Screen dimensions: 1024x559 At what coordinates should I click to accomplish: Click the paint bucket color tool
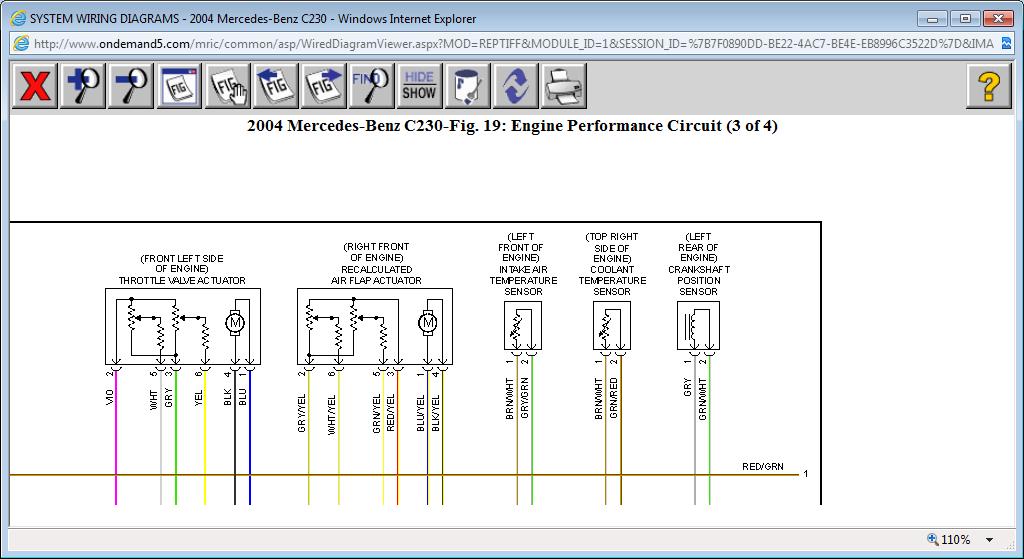pyautogui.click(x=468, y=87)
